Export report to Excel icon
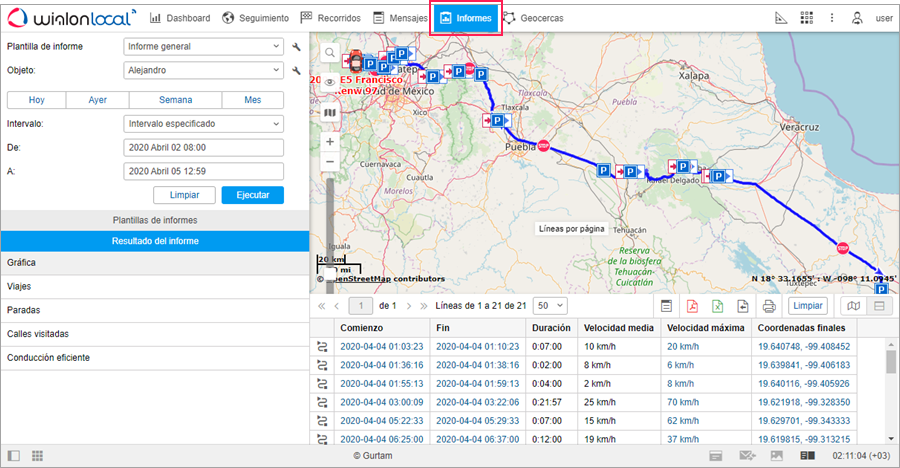 (717, 305)
